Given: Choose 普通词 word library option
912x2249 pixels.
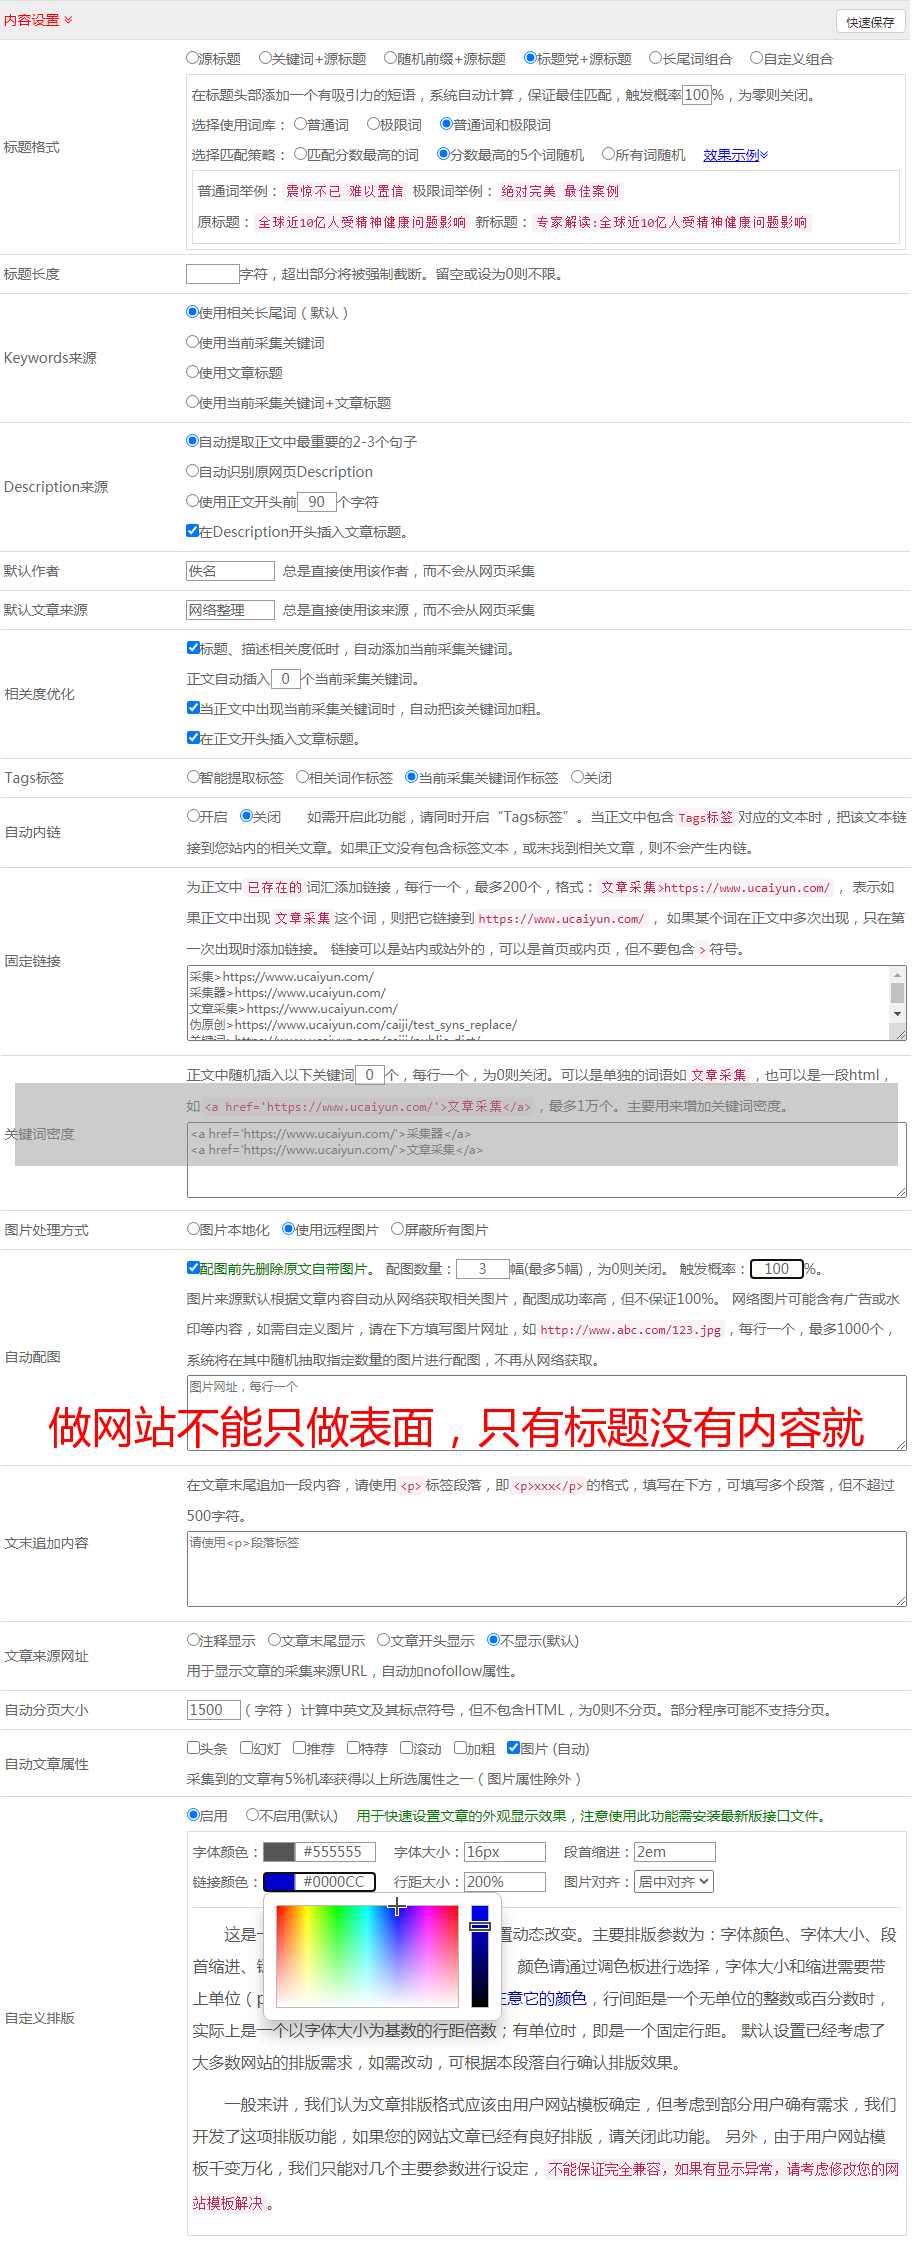Looking at the screenshot, I should pyautogui.click(x=300, y=124).
